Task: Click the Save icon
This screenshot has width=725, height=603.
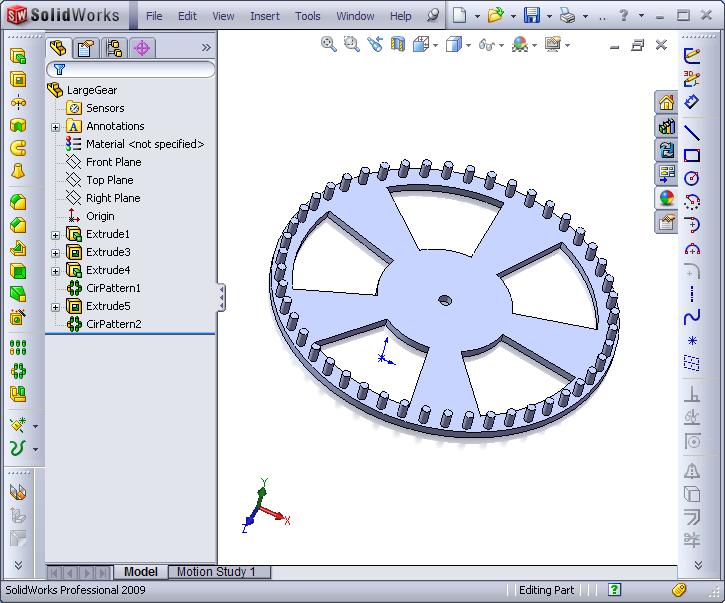Action: pos(532,15)
